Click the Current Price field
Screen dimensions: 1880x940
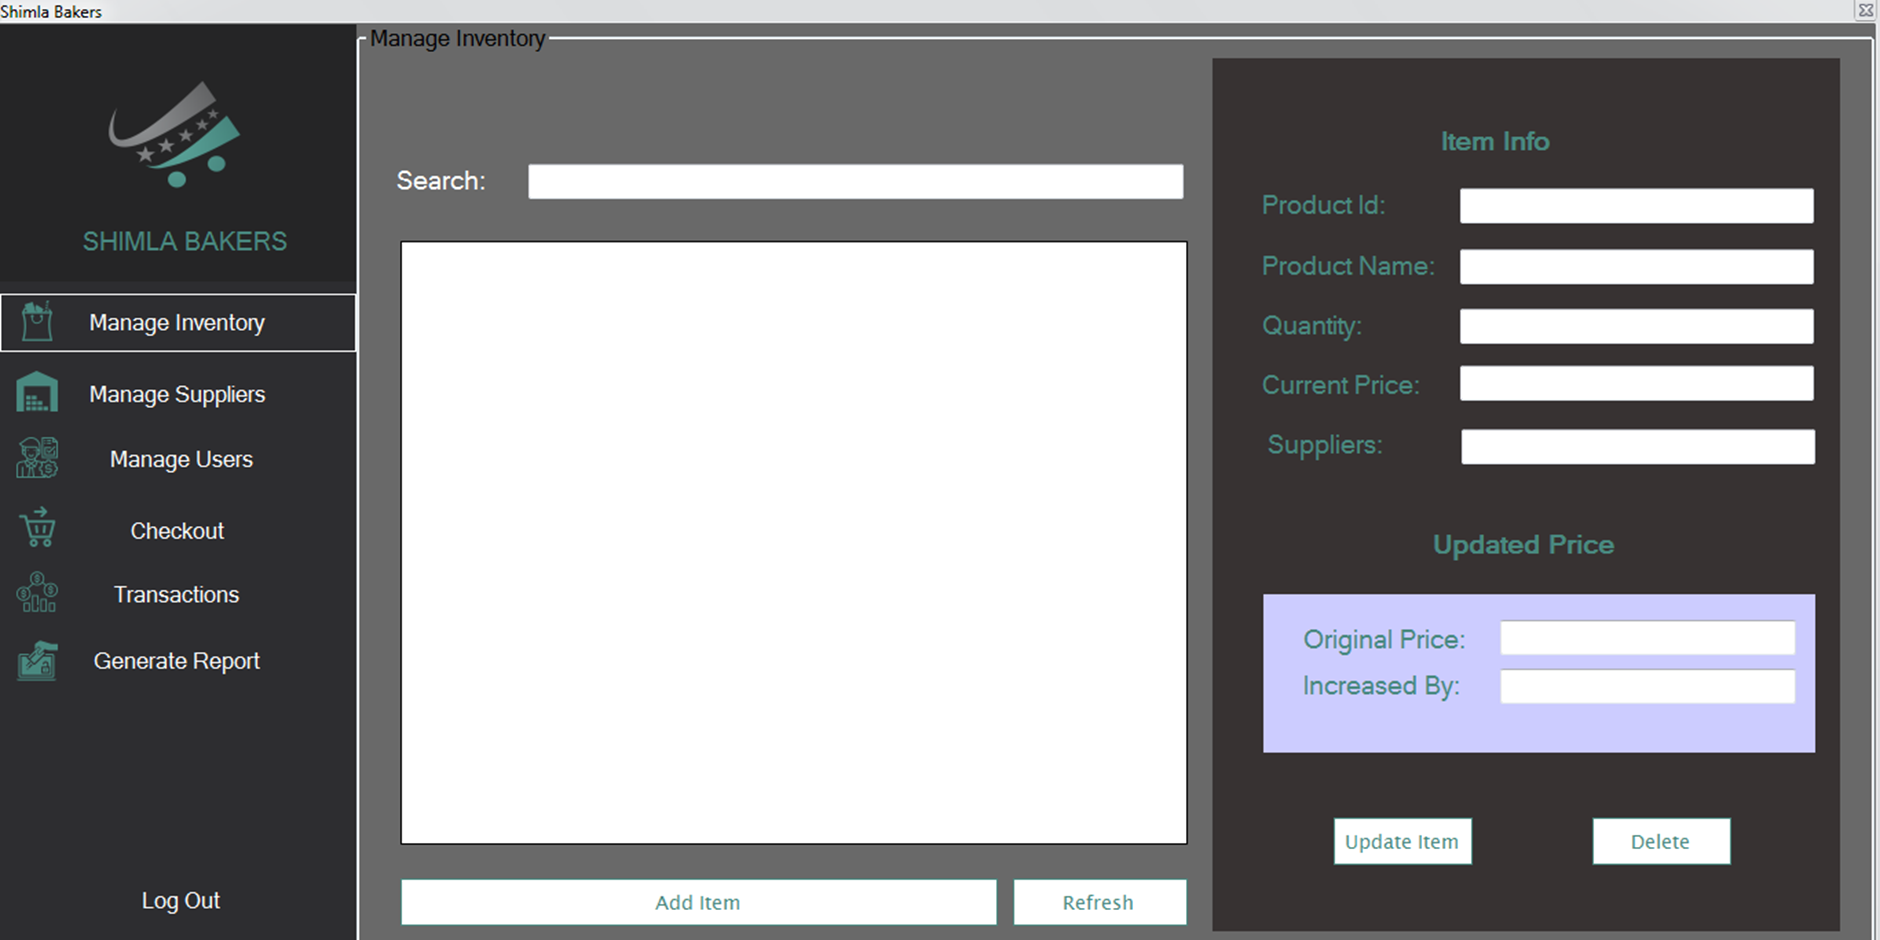(x=1636, y=383)
